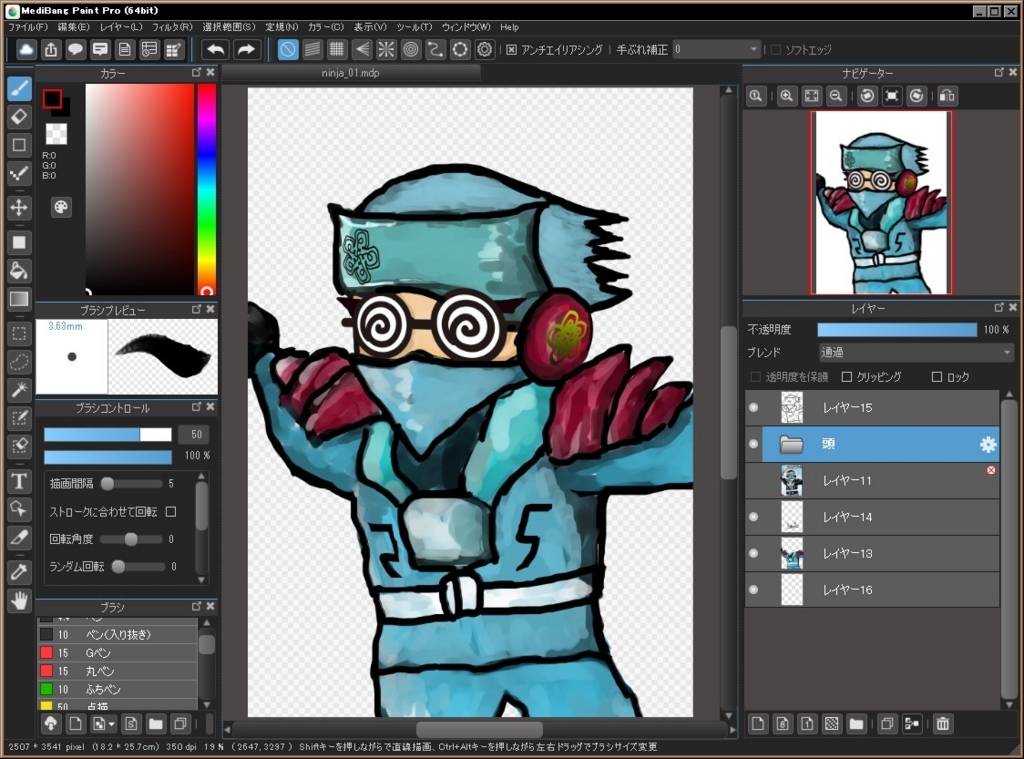This screenshot has width=1024, height=759.
Task: Undock the ブラシプレビュー panel
Action: click(197, 309)
